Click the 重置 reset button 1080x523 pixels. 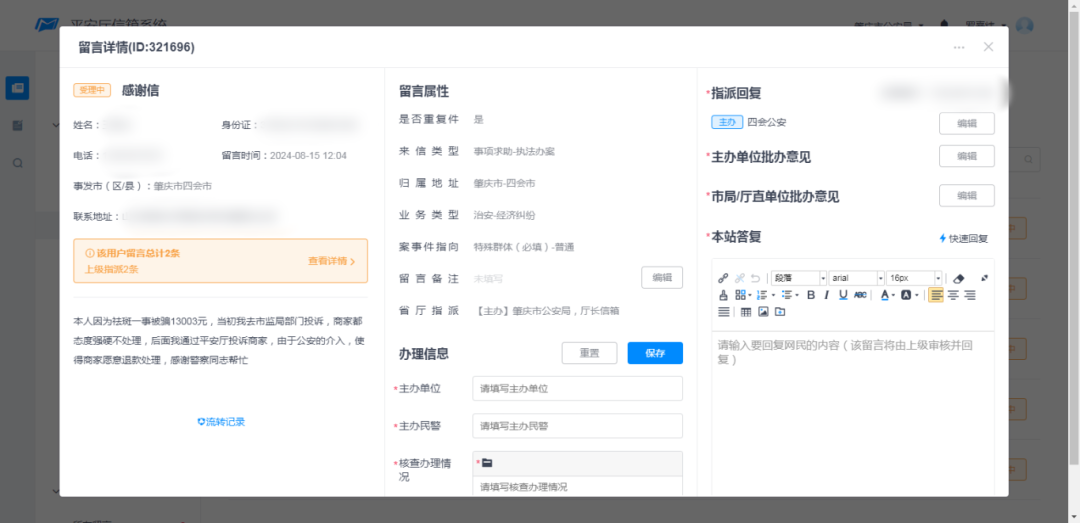point(589,353)
